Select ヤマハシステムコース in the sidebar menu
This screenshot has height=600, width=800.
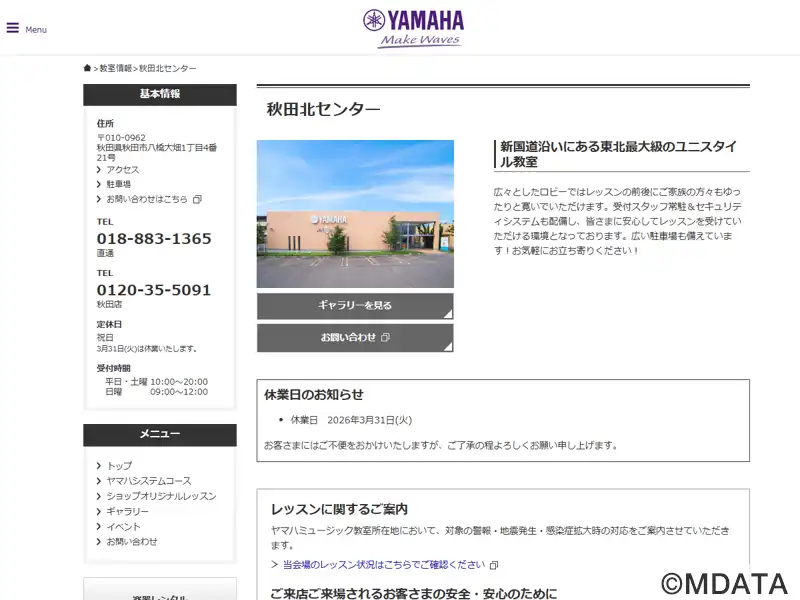coord(148,481)
